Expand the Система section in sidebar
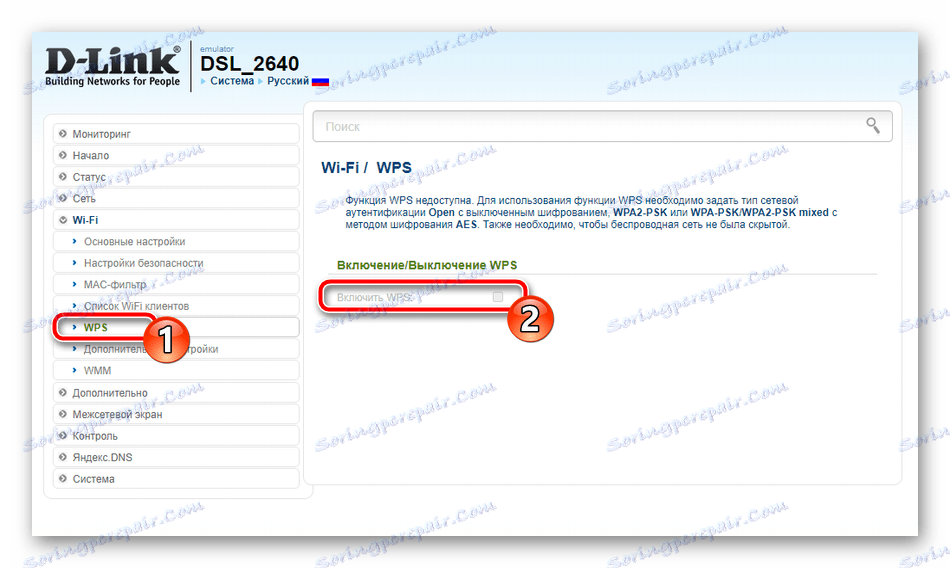 pos(176,479)
